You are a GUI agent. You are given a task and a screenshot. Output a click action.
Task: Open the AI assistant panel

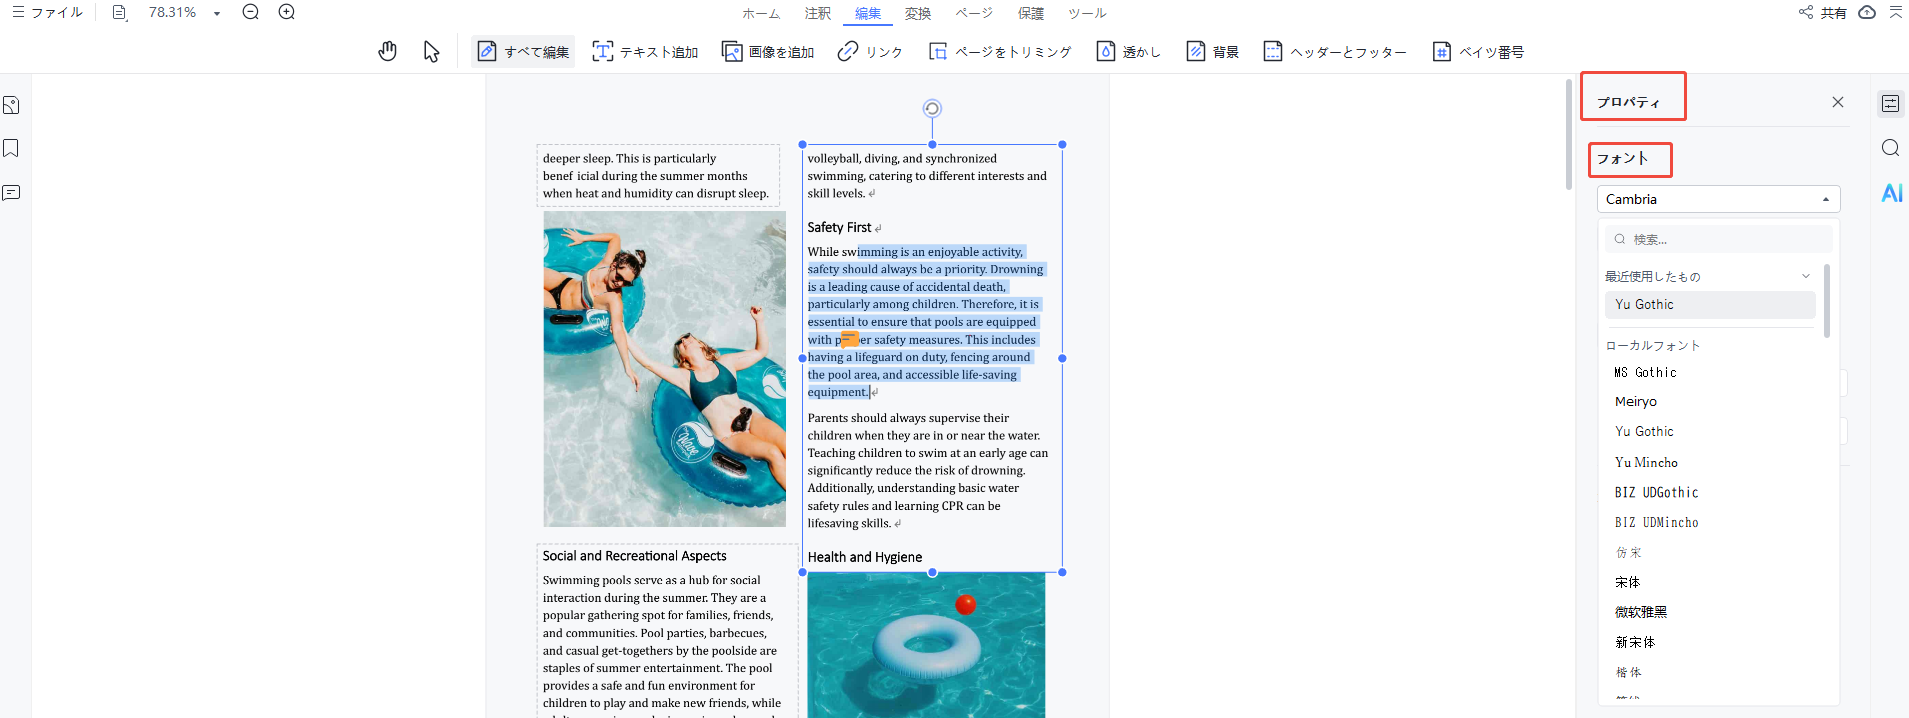[x=1891, y=193]
